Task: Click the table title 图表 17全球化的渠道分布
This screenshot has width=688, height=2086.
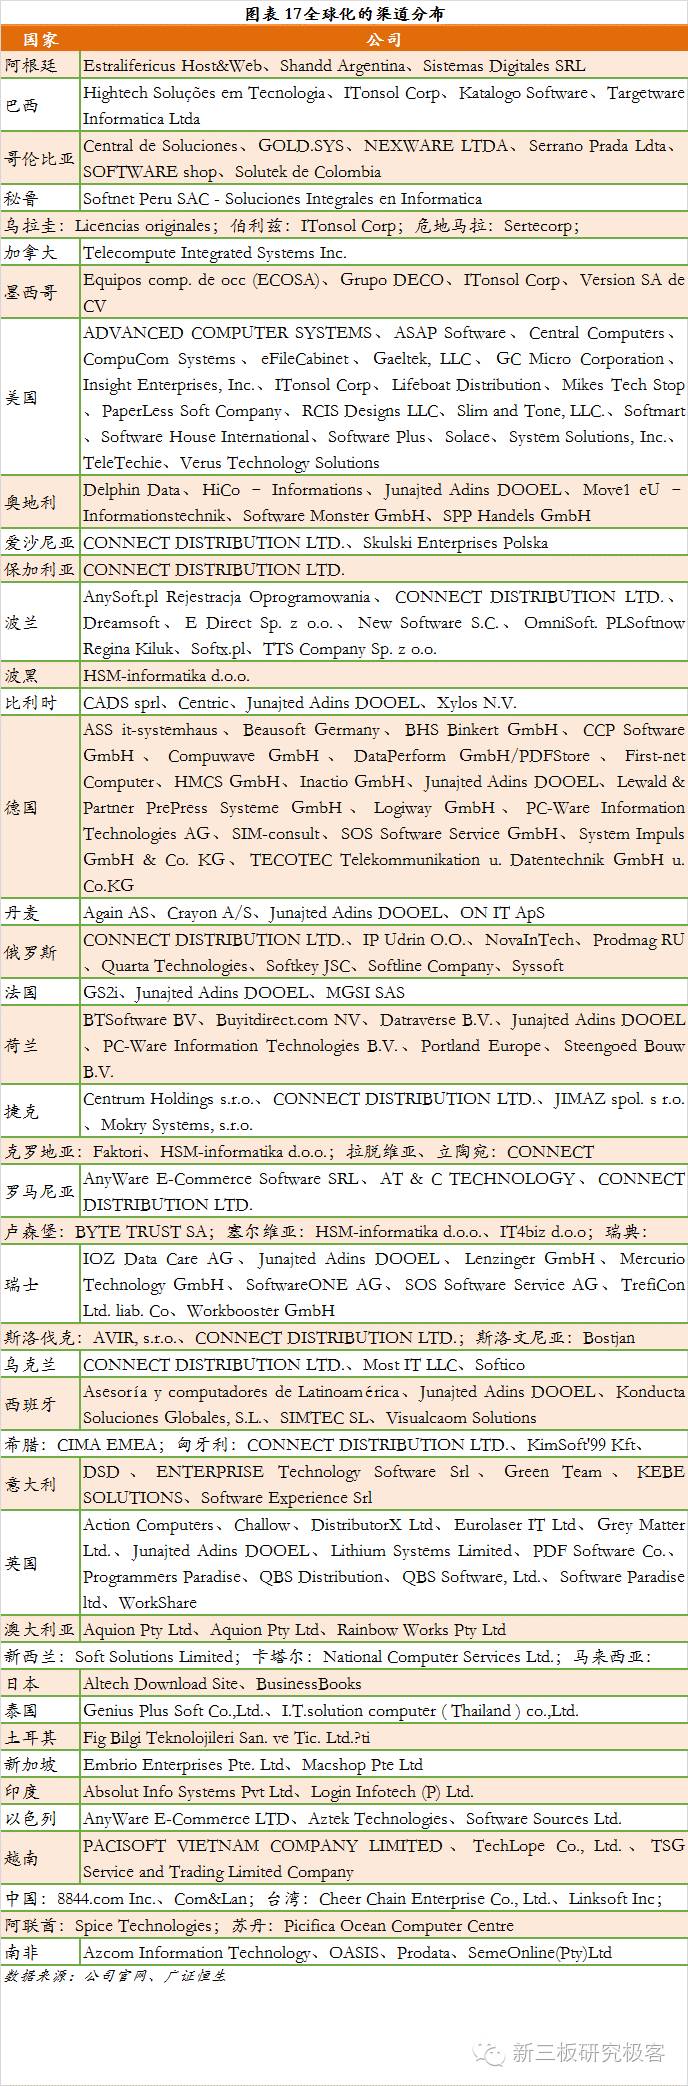Action: (x=345, y=14)
